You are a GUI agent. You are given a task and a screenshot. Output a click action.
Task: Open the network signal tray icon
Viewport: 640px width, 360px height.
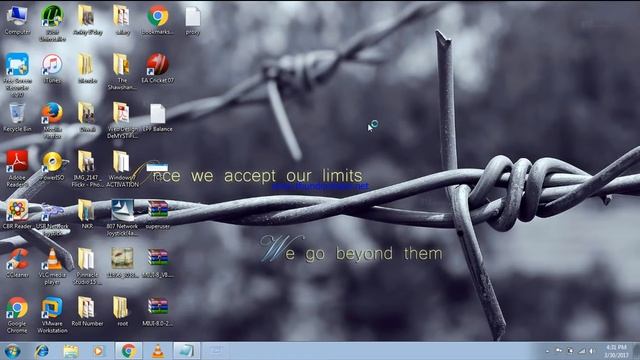[582, 351]
